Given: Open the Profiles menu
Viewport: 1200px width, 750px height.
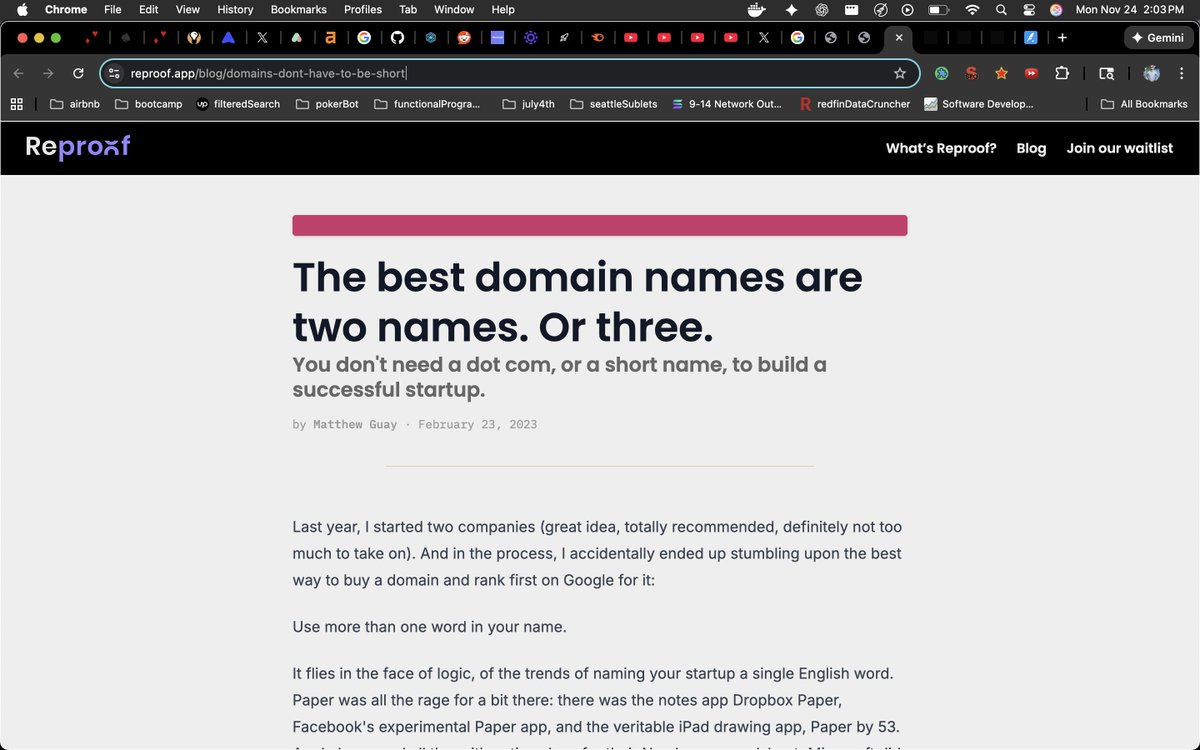Looking at the screenshot, I should [x=363, y=9].
